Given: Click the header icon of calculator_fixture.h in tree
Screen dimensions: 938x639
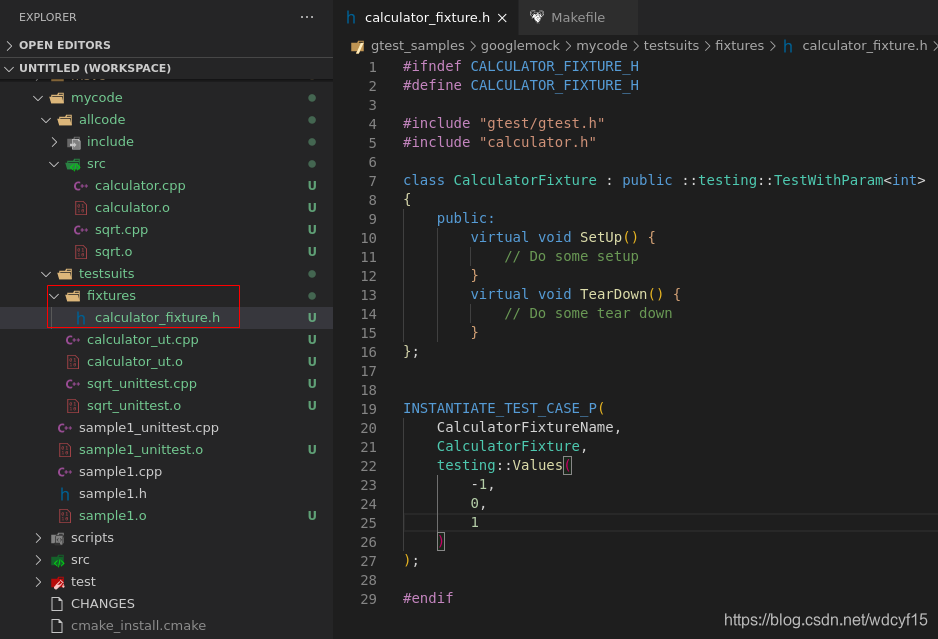Looking at the screenshot, I should pos(81,318).
